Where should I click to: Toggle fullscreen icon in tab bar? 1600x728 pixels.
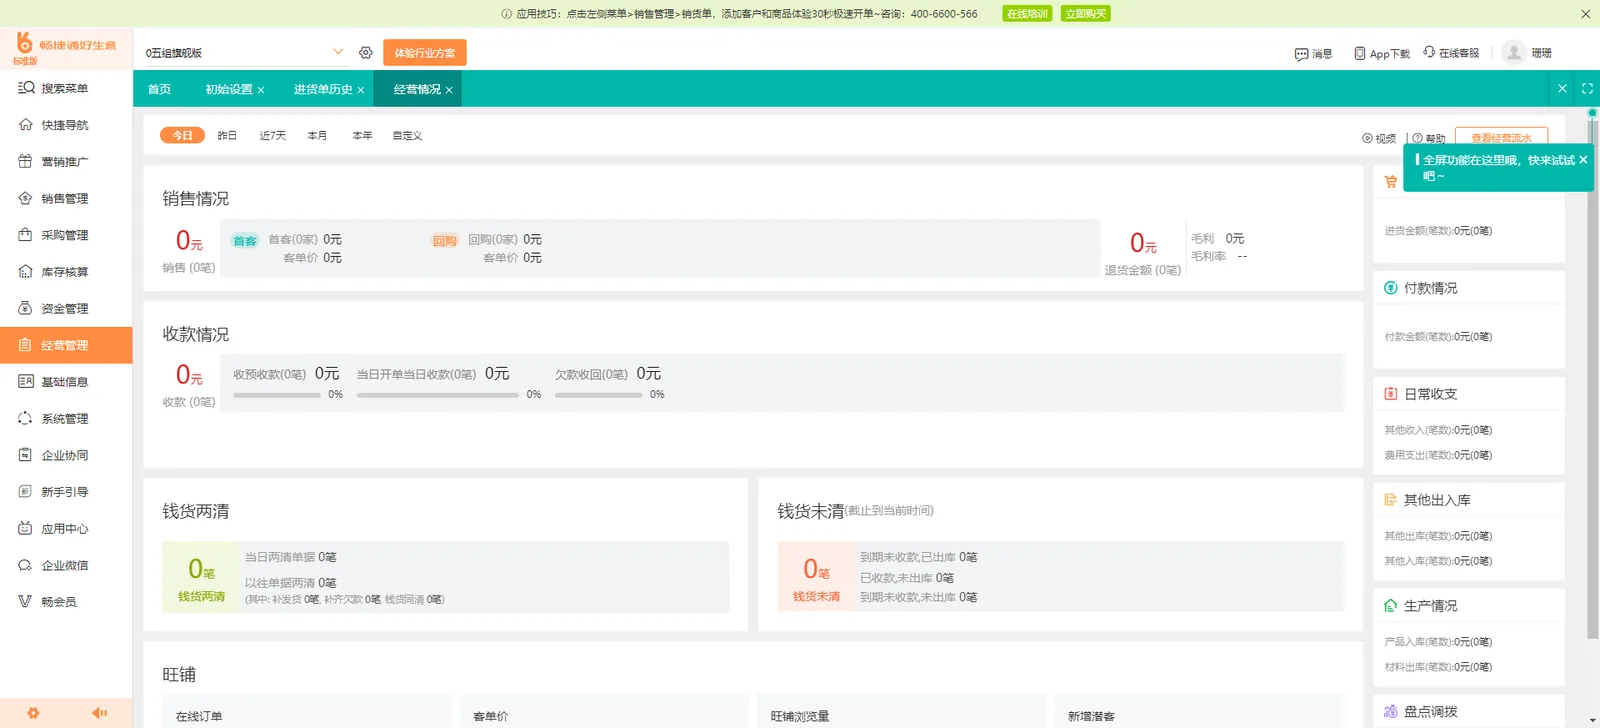(1587, 89)
